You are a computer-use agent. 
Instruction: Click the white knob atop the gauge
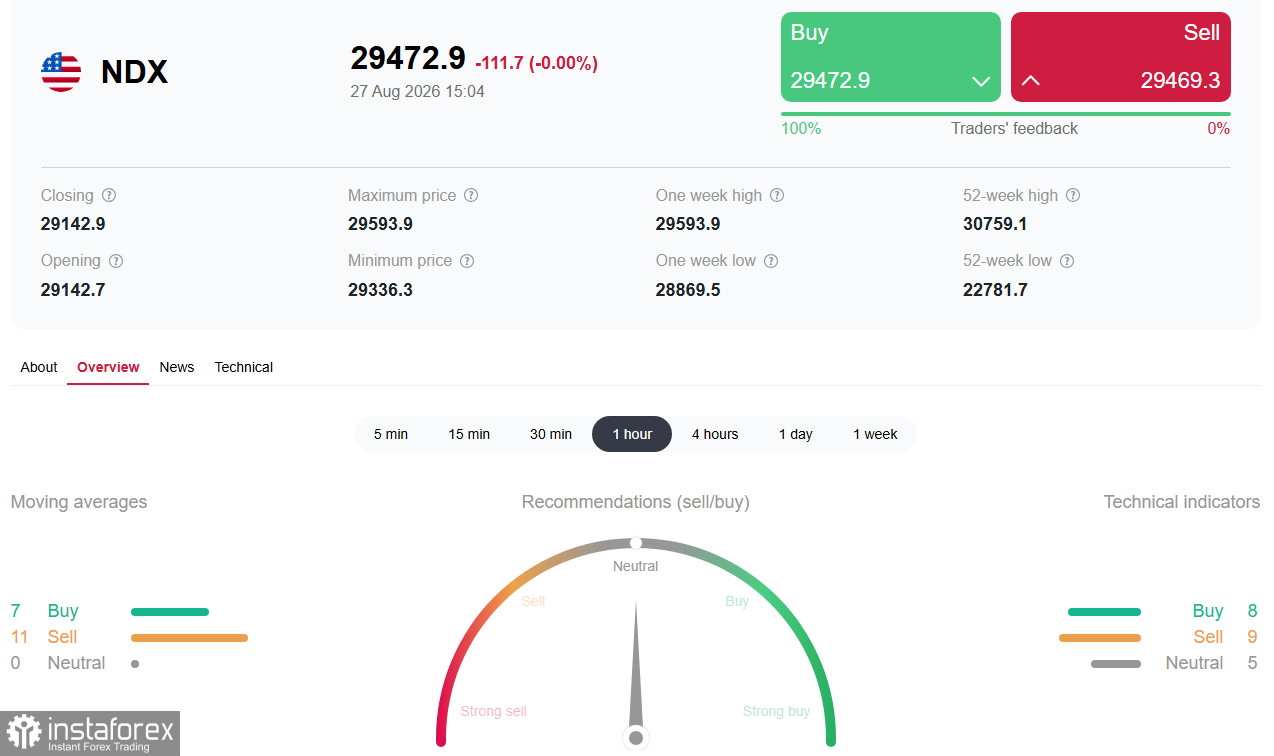[x=636, y=543]
